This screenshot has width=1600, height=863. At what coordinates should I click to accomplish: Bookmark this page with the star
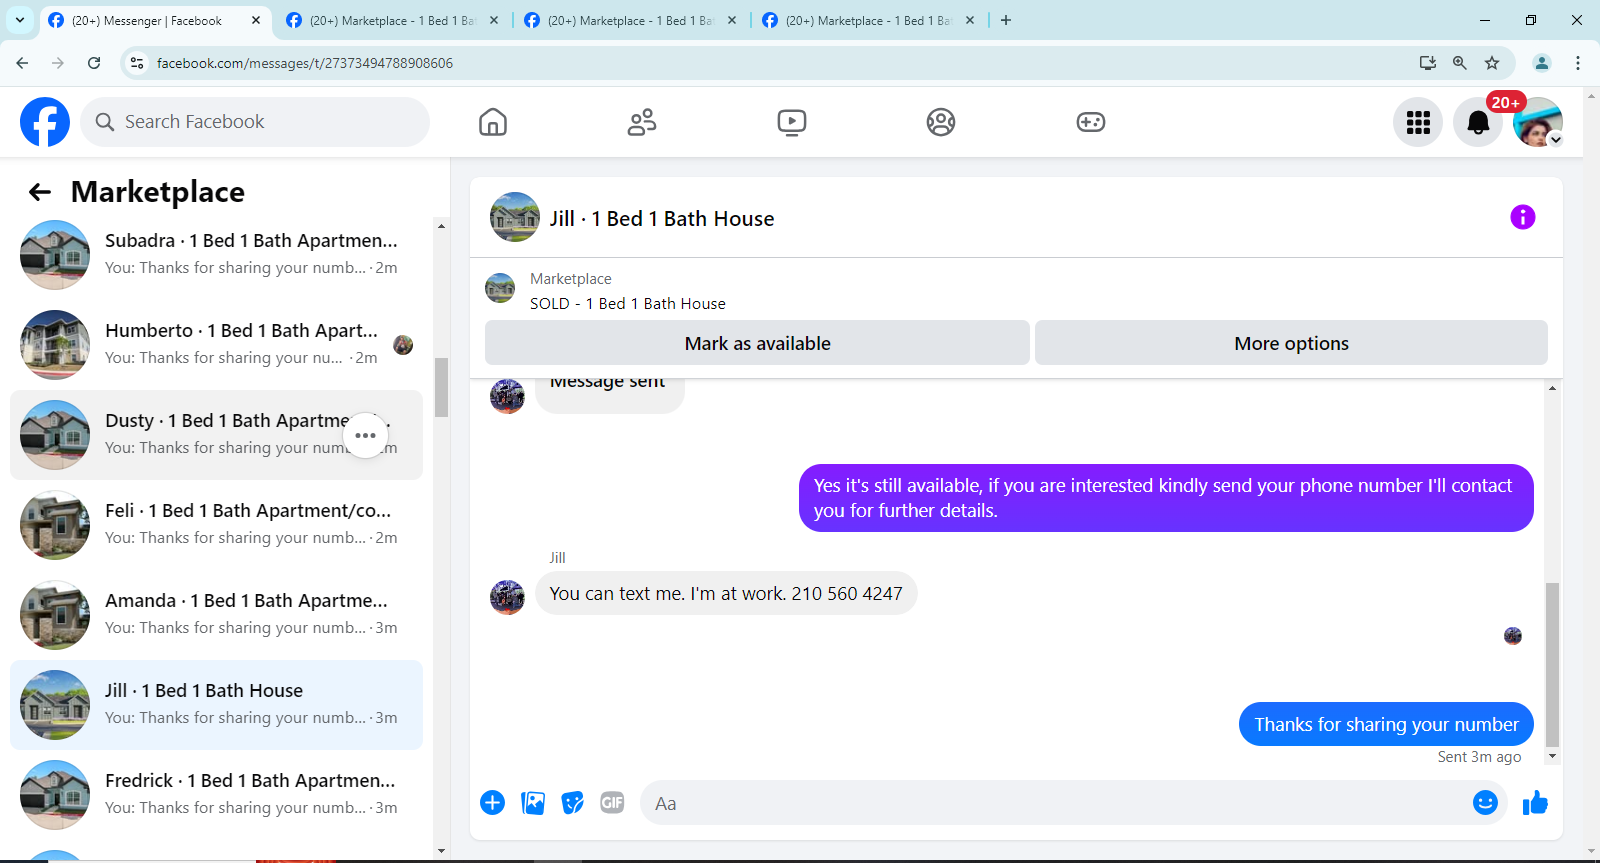[1492, 63]
